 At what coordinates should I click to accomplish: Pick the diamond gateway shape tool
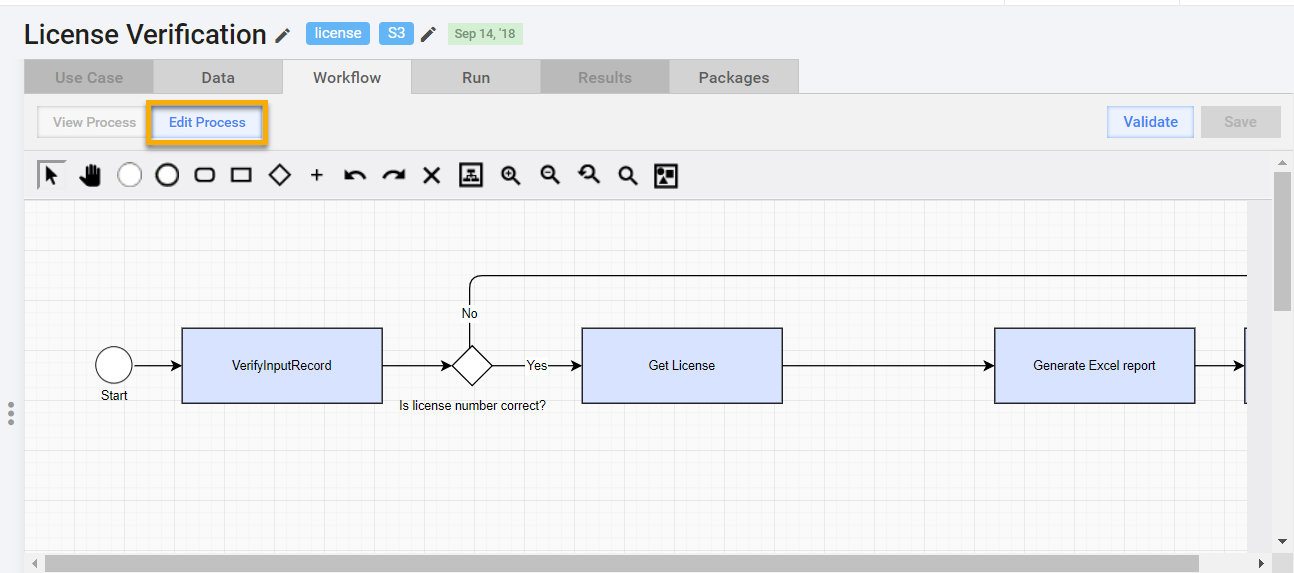pyautogui.click(x=280, y=175)
